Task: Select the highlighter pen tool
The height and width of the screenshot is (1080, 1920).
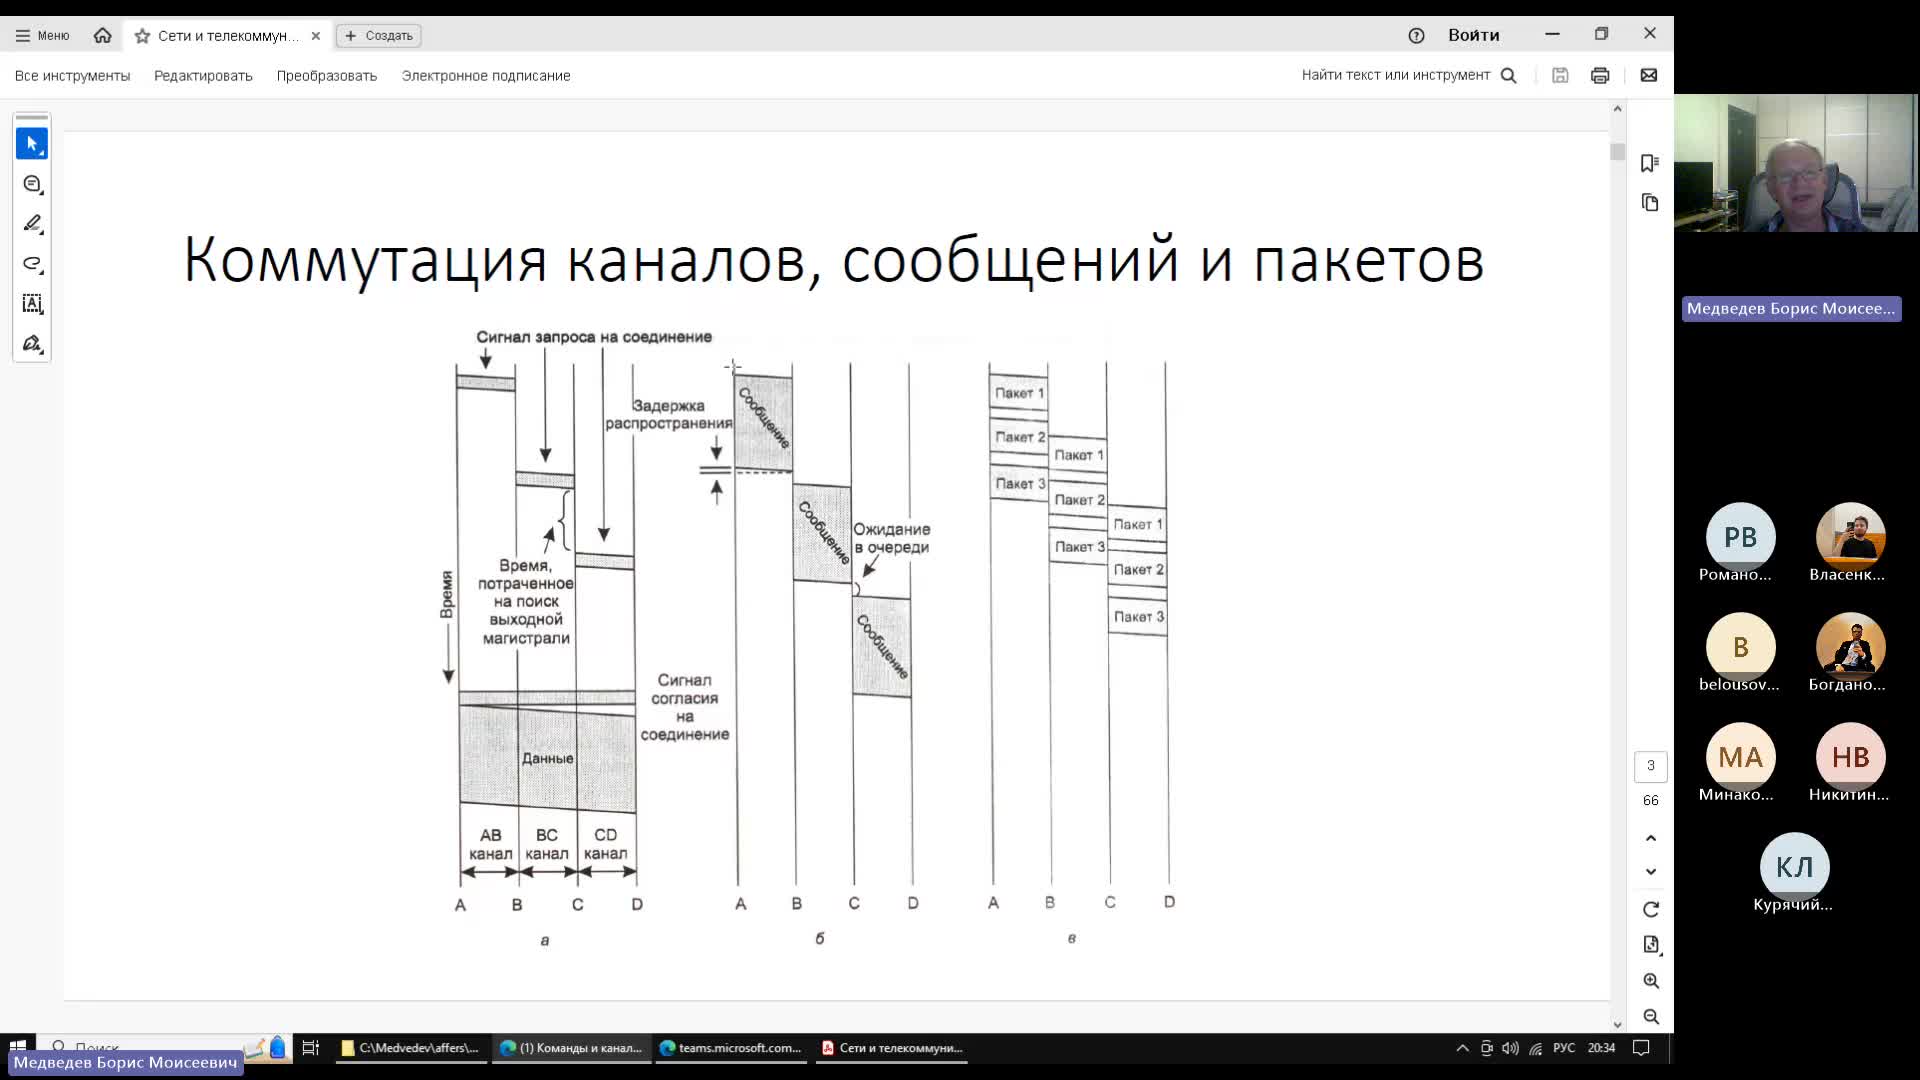Action: (x=32, y=224)
